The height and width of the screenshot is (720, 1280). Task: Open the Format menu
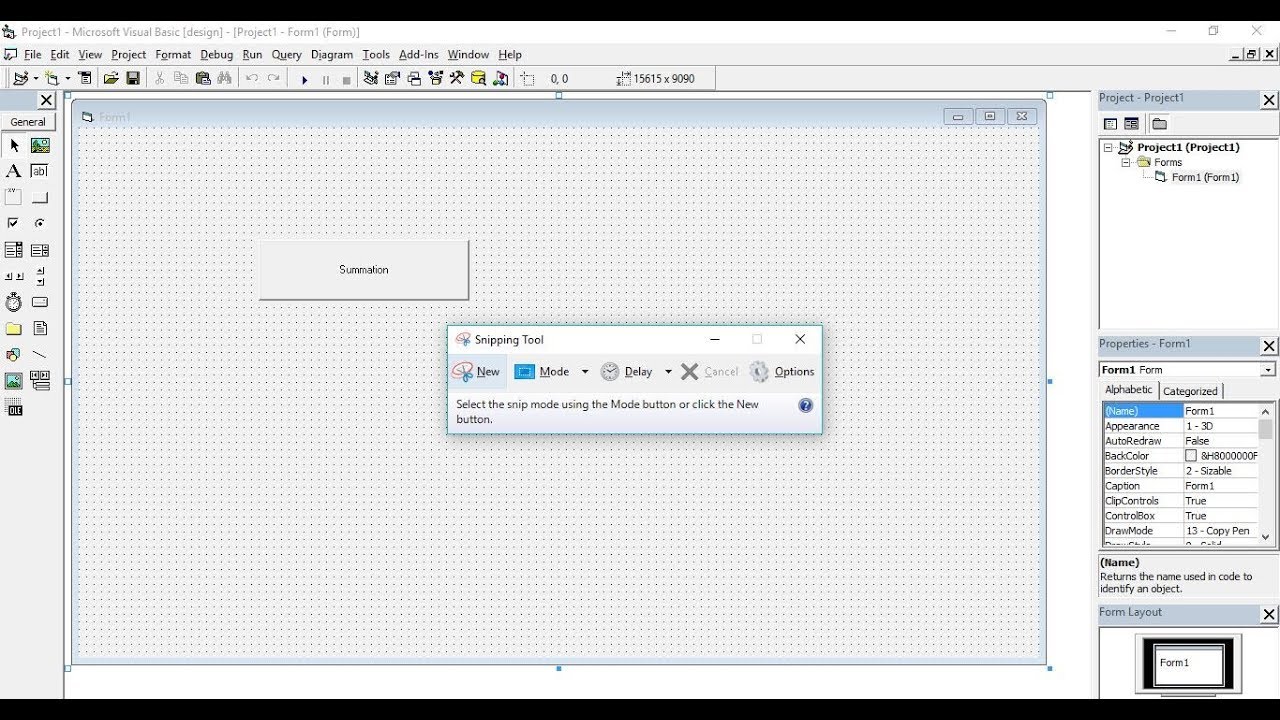coord(173,55)
